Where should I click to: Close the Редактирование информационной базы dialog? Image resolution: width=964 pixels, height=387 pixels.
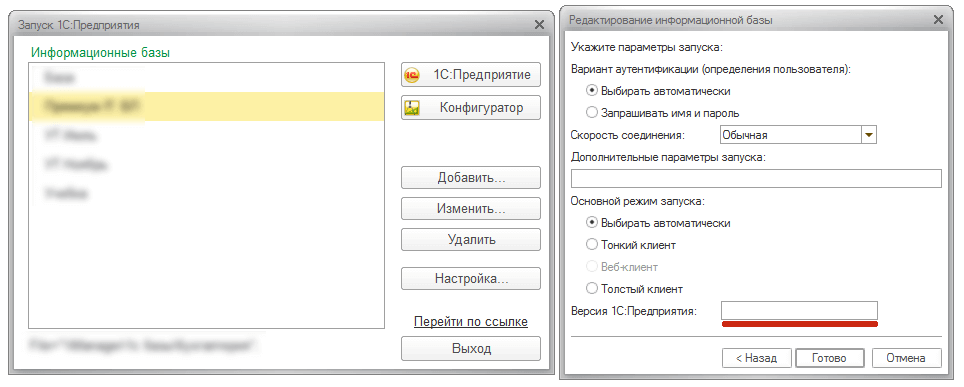point(938,20)
